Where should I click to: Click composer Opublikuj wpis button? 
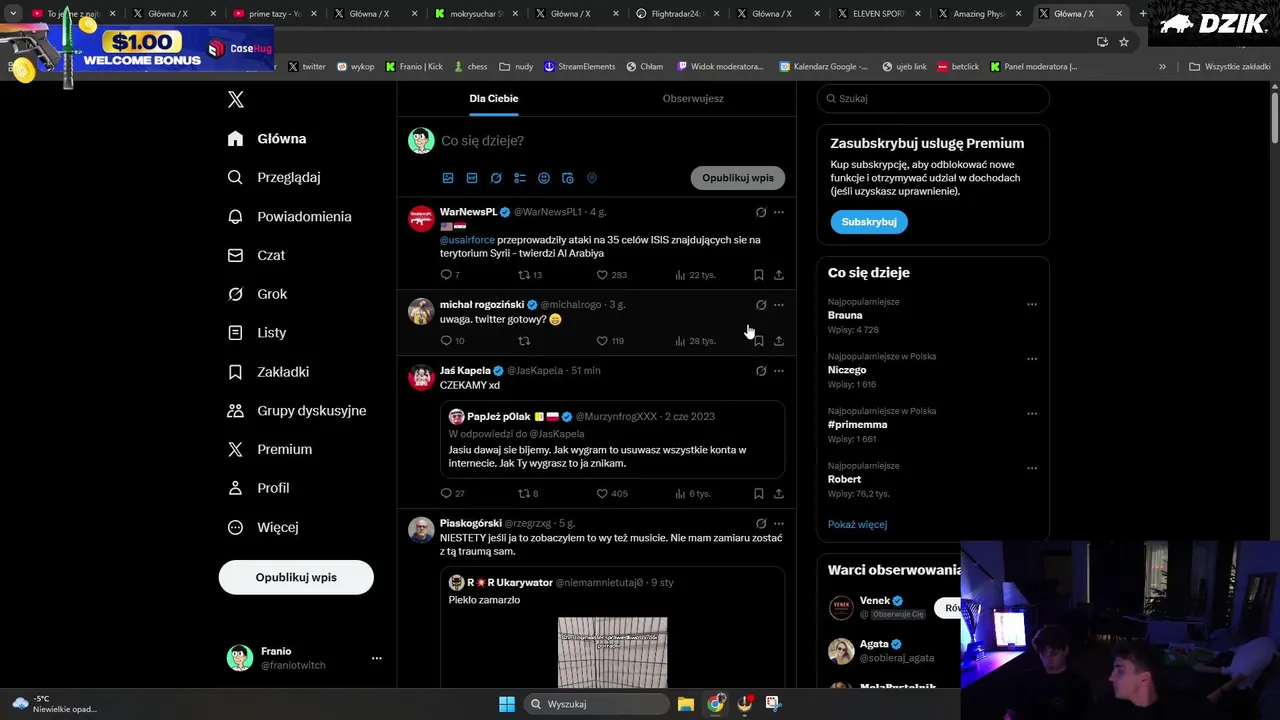point(738,178)
